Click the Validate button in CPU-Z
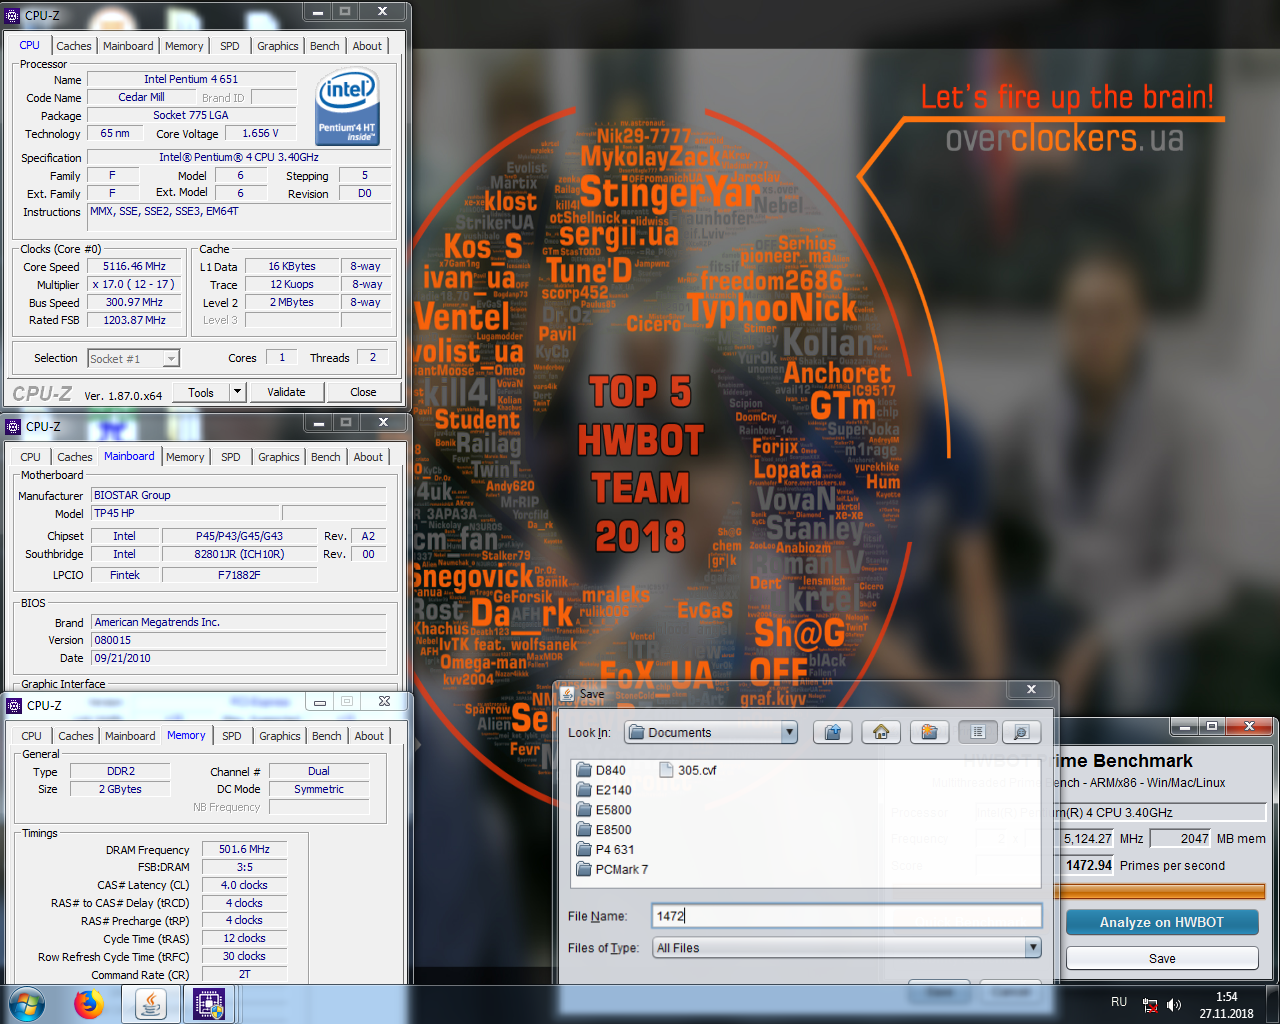Image resolution: width=1280 pixels, height=1024 pixels. pyautogui.click(x=286, y=392)
